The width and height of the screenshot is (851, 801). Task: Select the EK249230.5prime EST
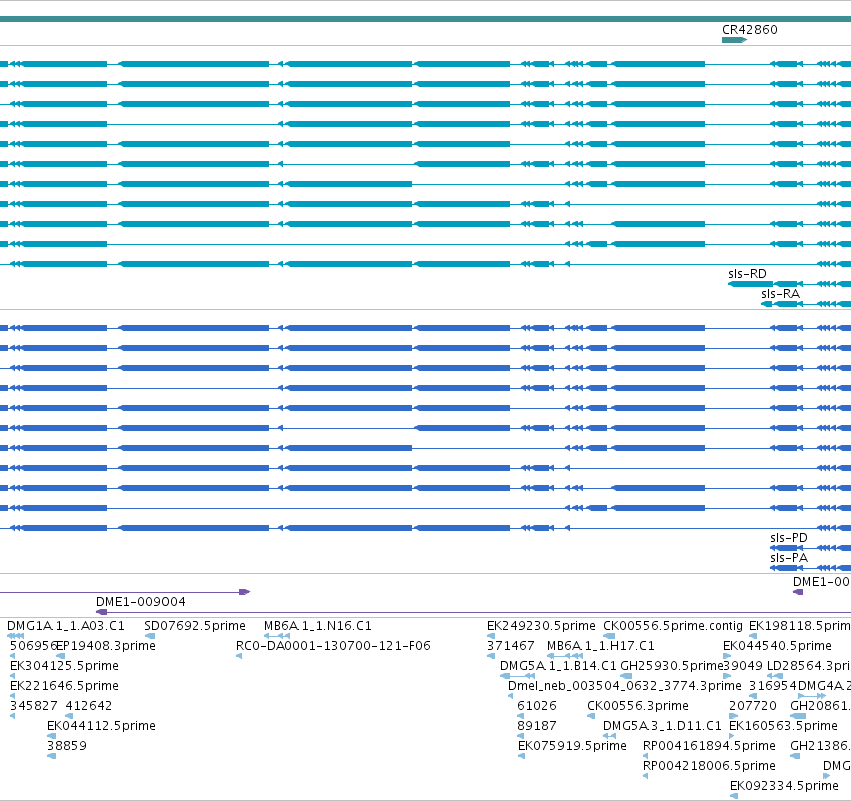coord(541,626)
